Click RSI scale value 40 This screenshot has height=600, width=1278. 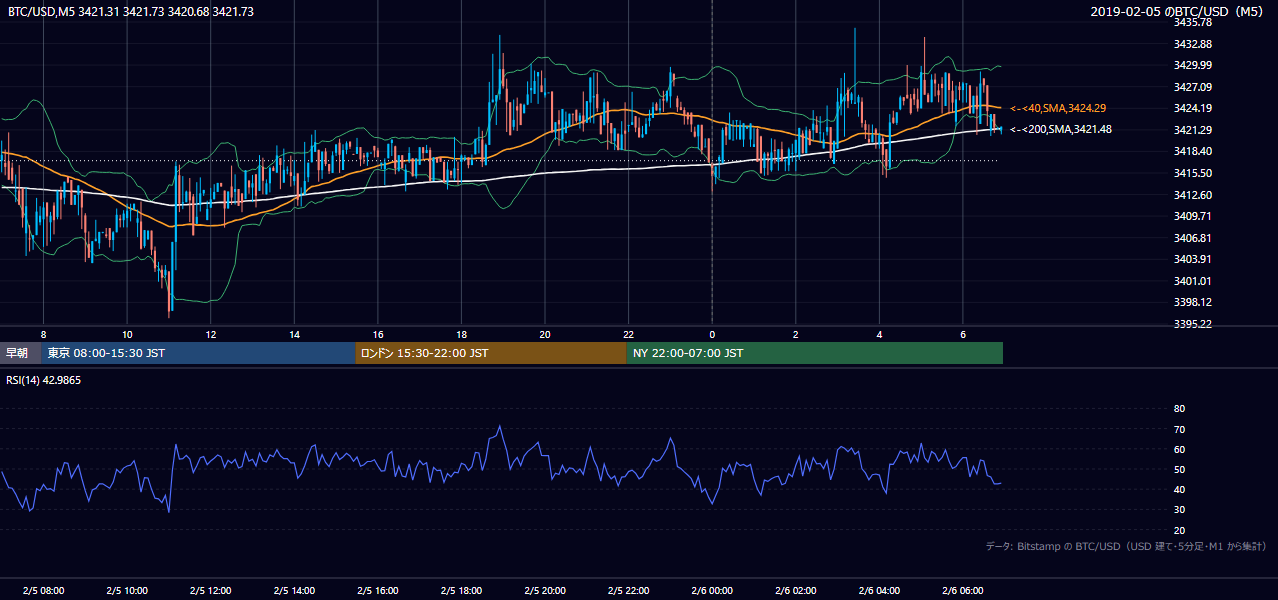(x=1179, y=489)
